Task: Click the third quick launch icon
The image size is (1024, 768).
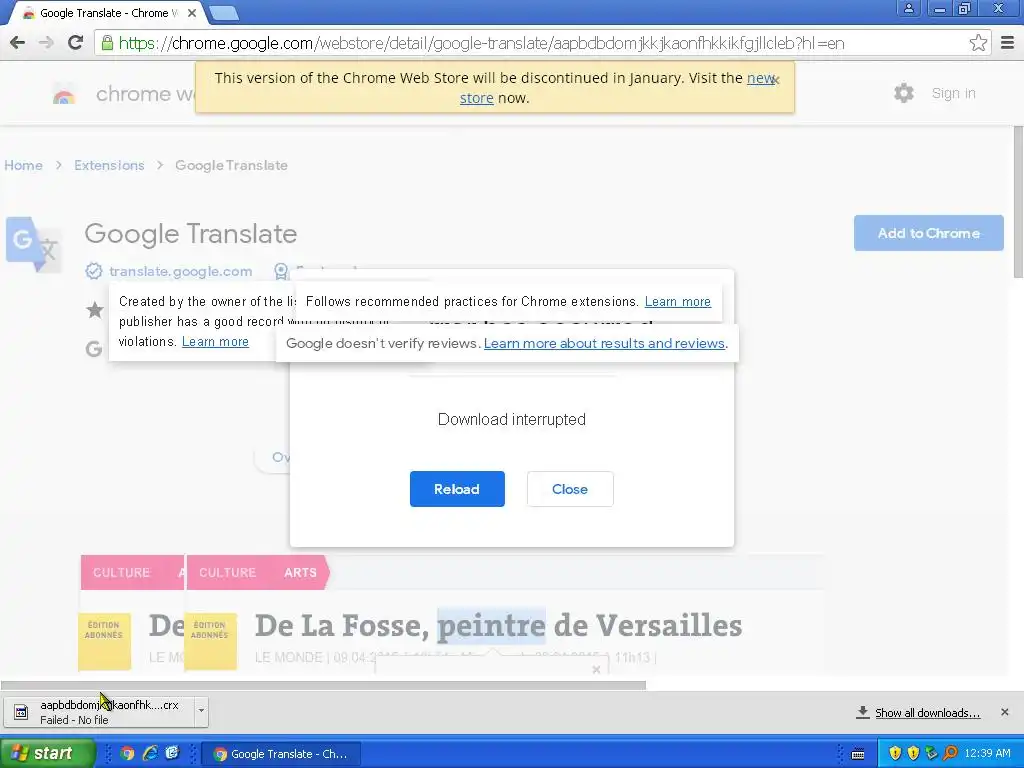Action: 172,754
